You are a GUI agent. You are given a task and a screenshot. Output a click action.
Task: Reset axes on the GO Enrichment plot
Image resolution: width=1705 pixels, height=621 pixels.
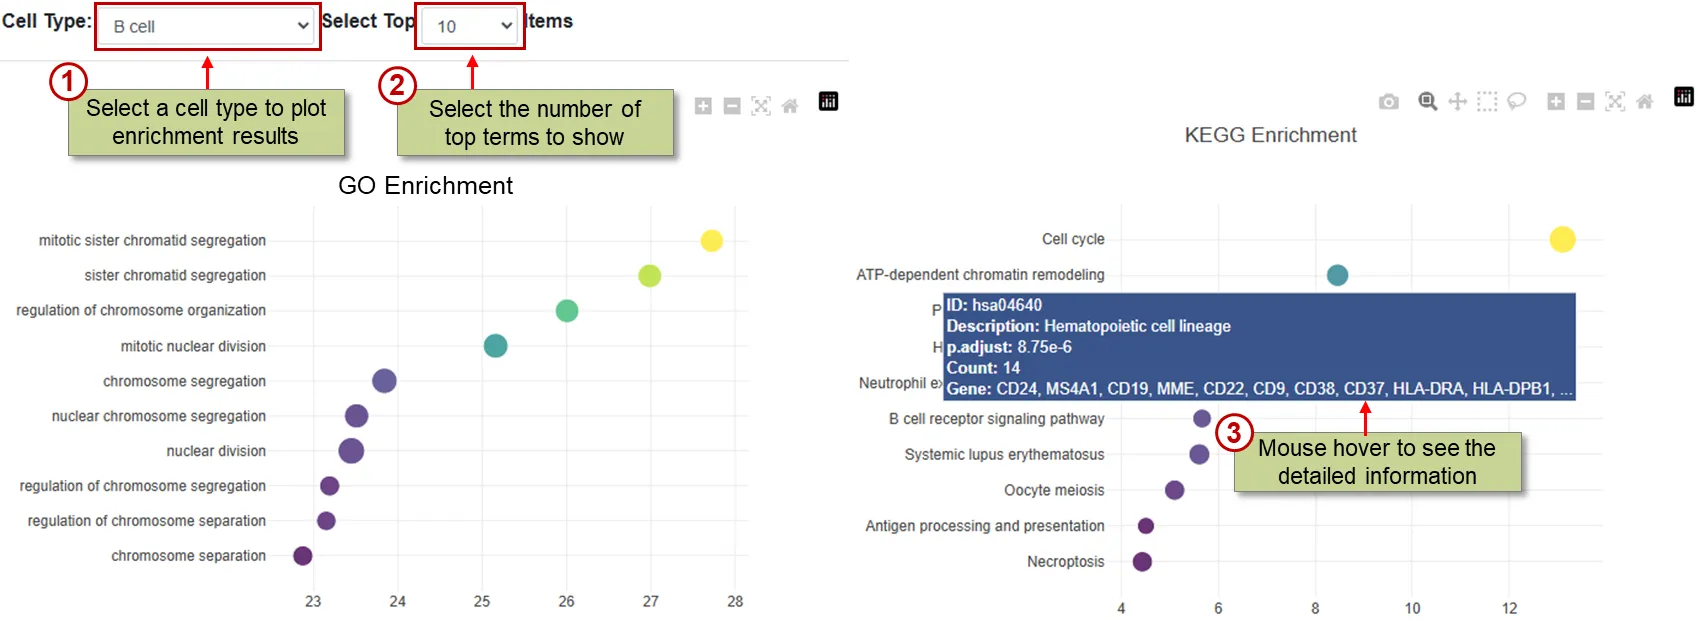[790, 106]
